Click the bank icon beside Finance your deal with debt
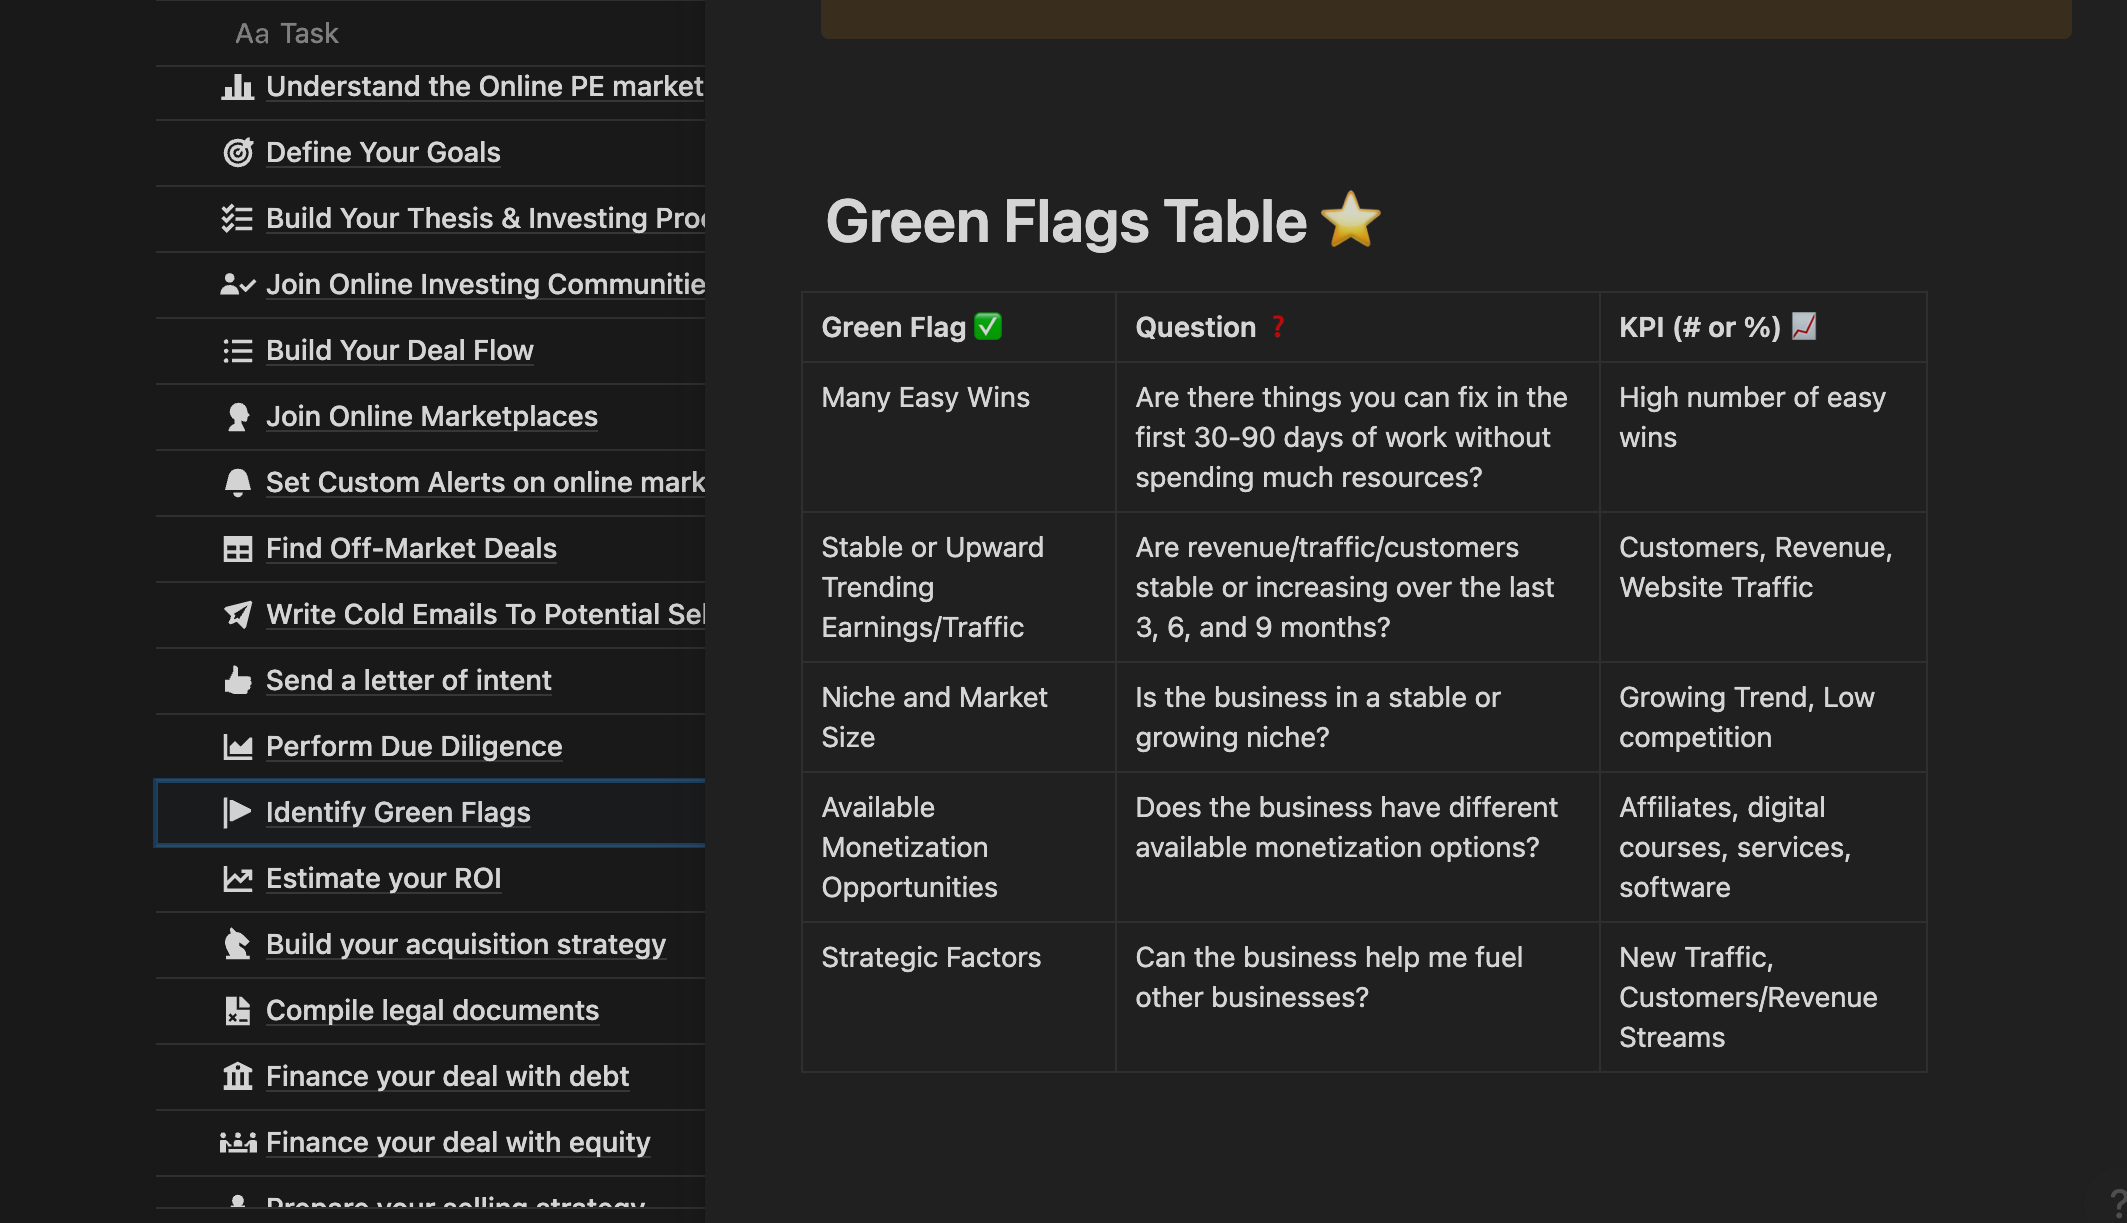 coord(237,1076)
